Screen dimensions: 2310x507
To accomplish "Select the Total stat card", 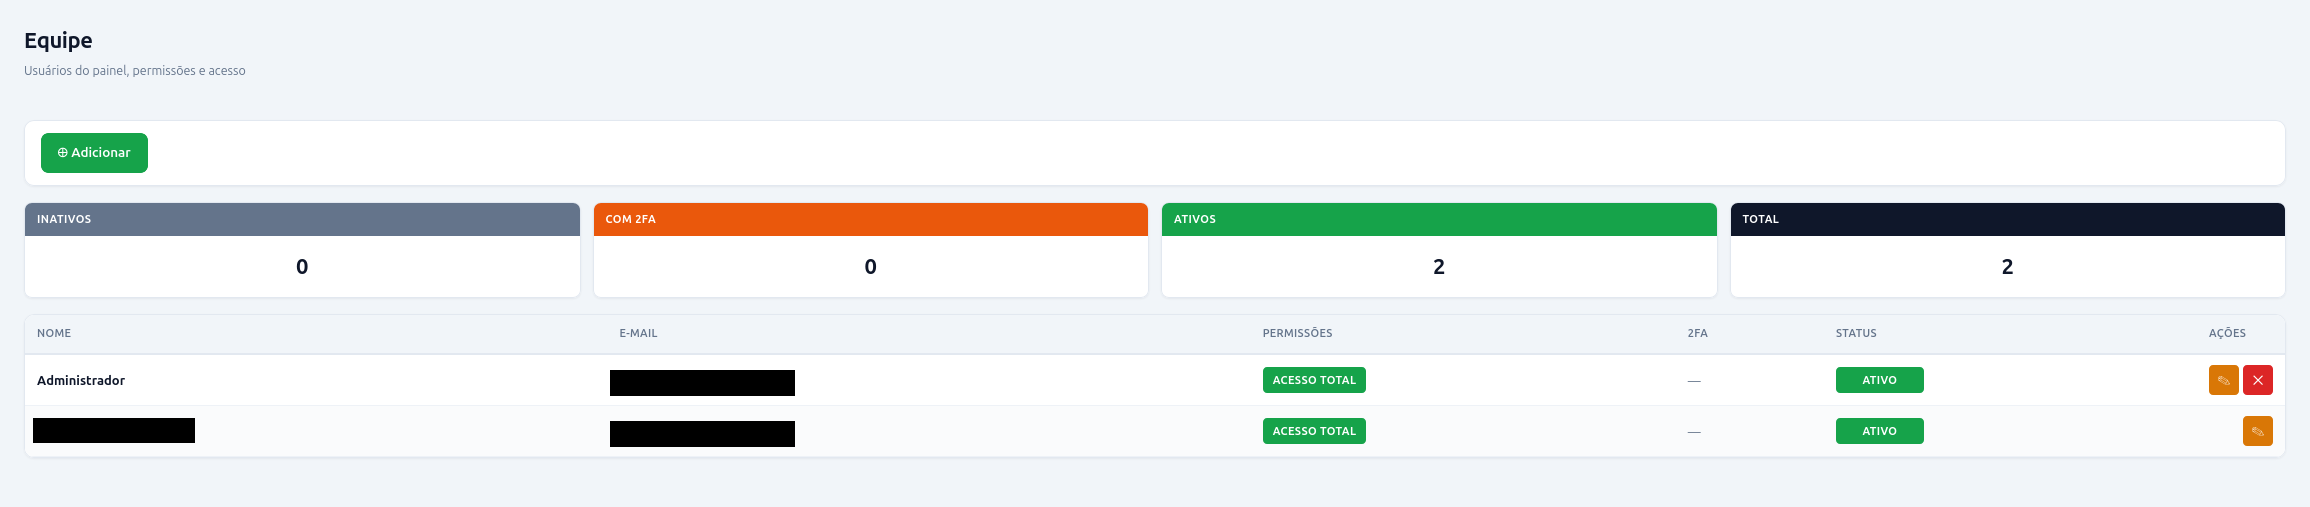I will tap(2007, 250).
